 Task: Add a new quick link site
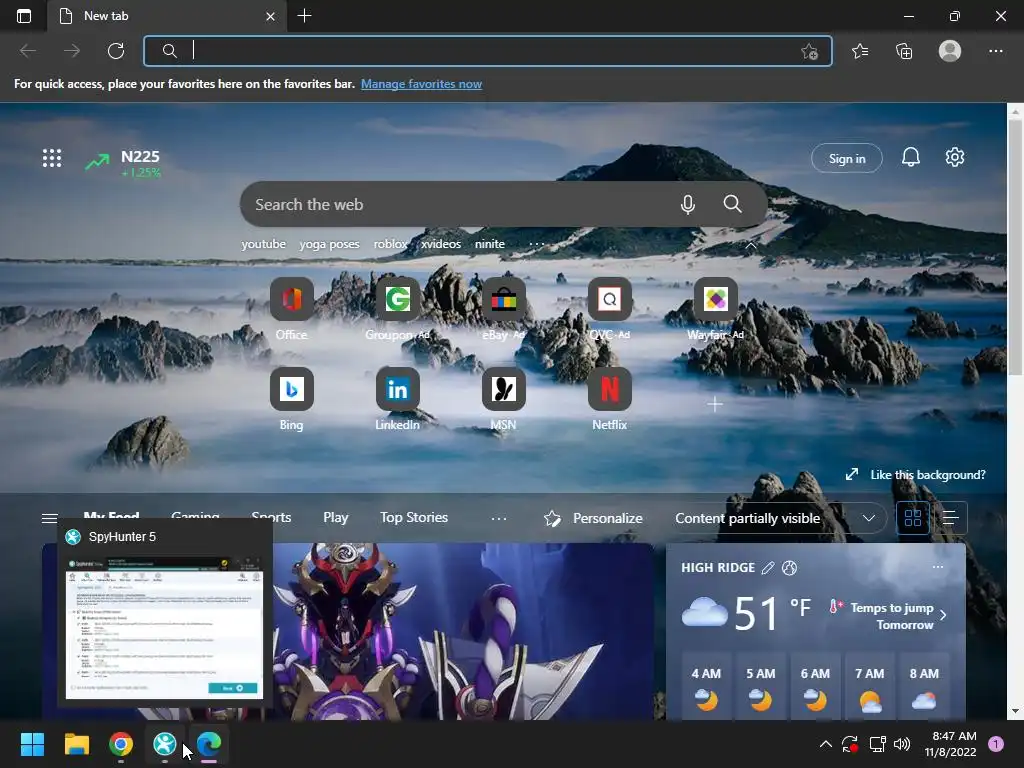pyautogui.click(x=714, y=404)
